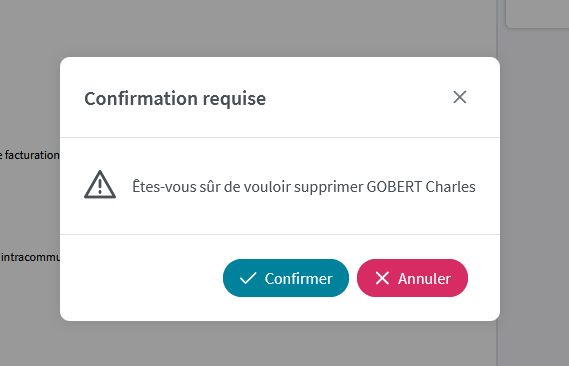Click the checkmark icon inside Confirmer

click(x=248, y=278)
